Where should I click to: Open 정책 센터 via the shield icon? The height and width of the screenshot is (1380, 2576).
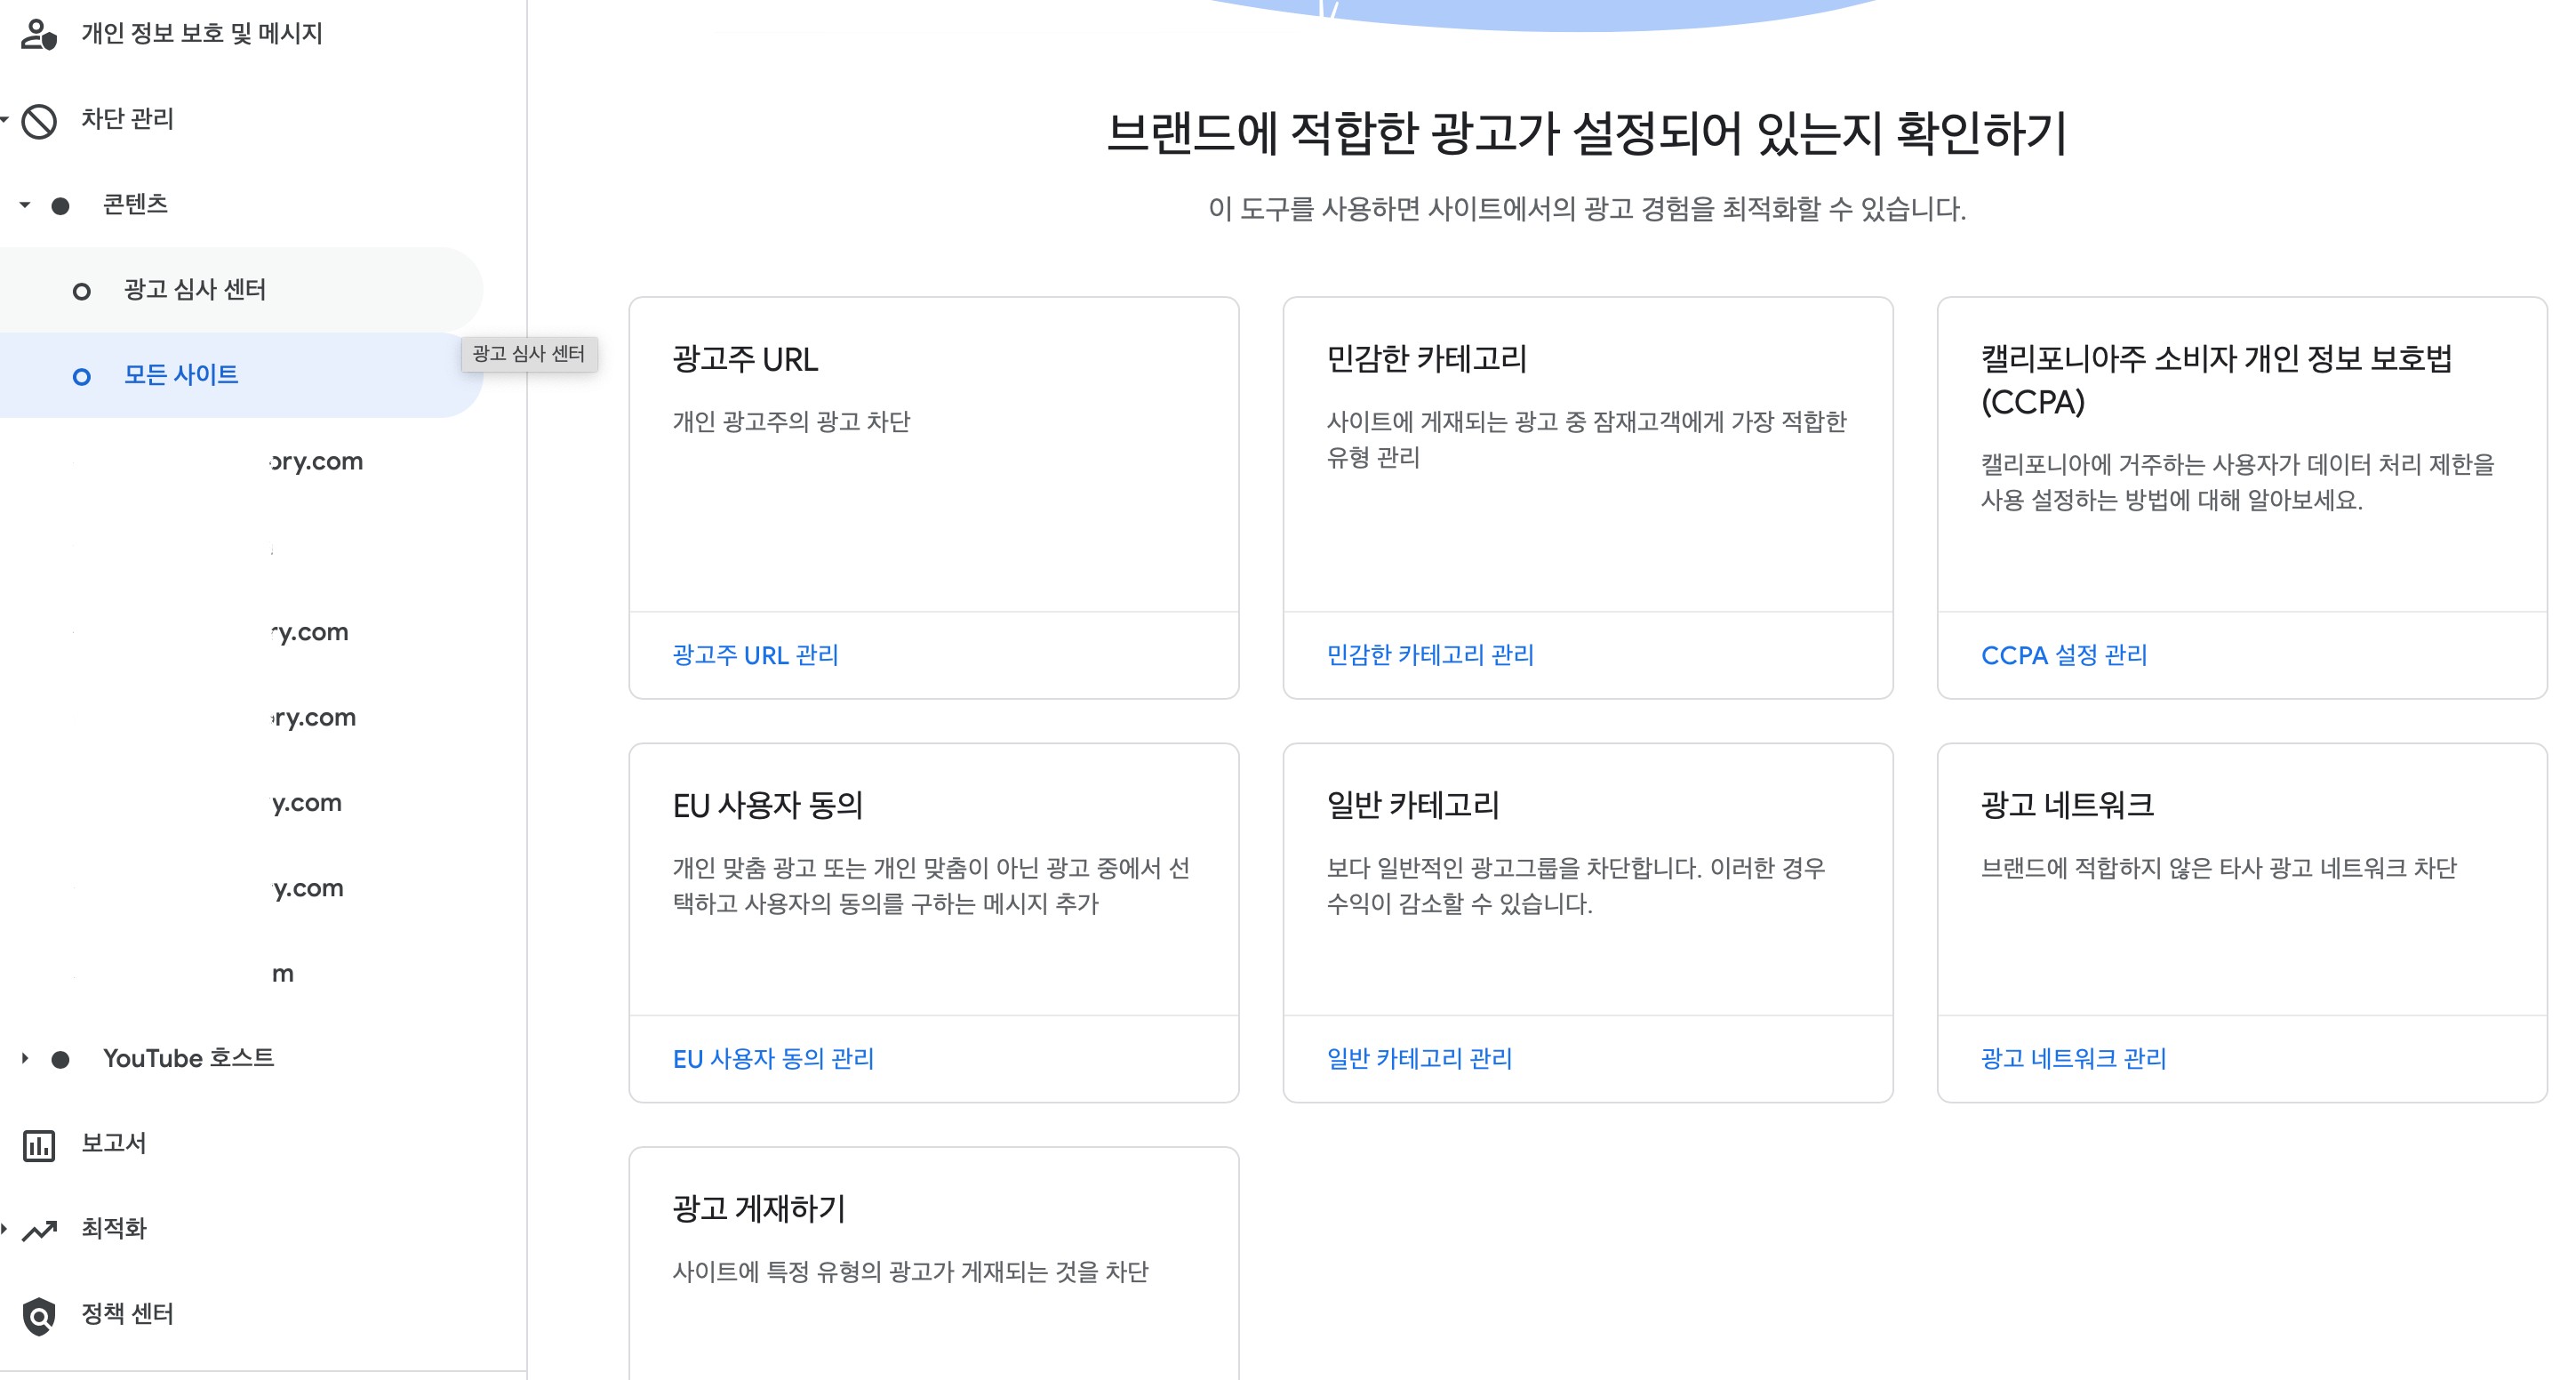[40, 1314]
